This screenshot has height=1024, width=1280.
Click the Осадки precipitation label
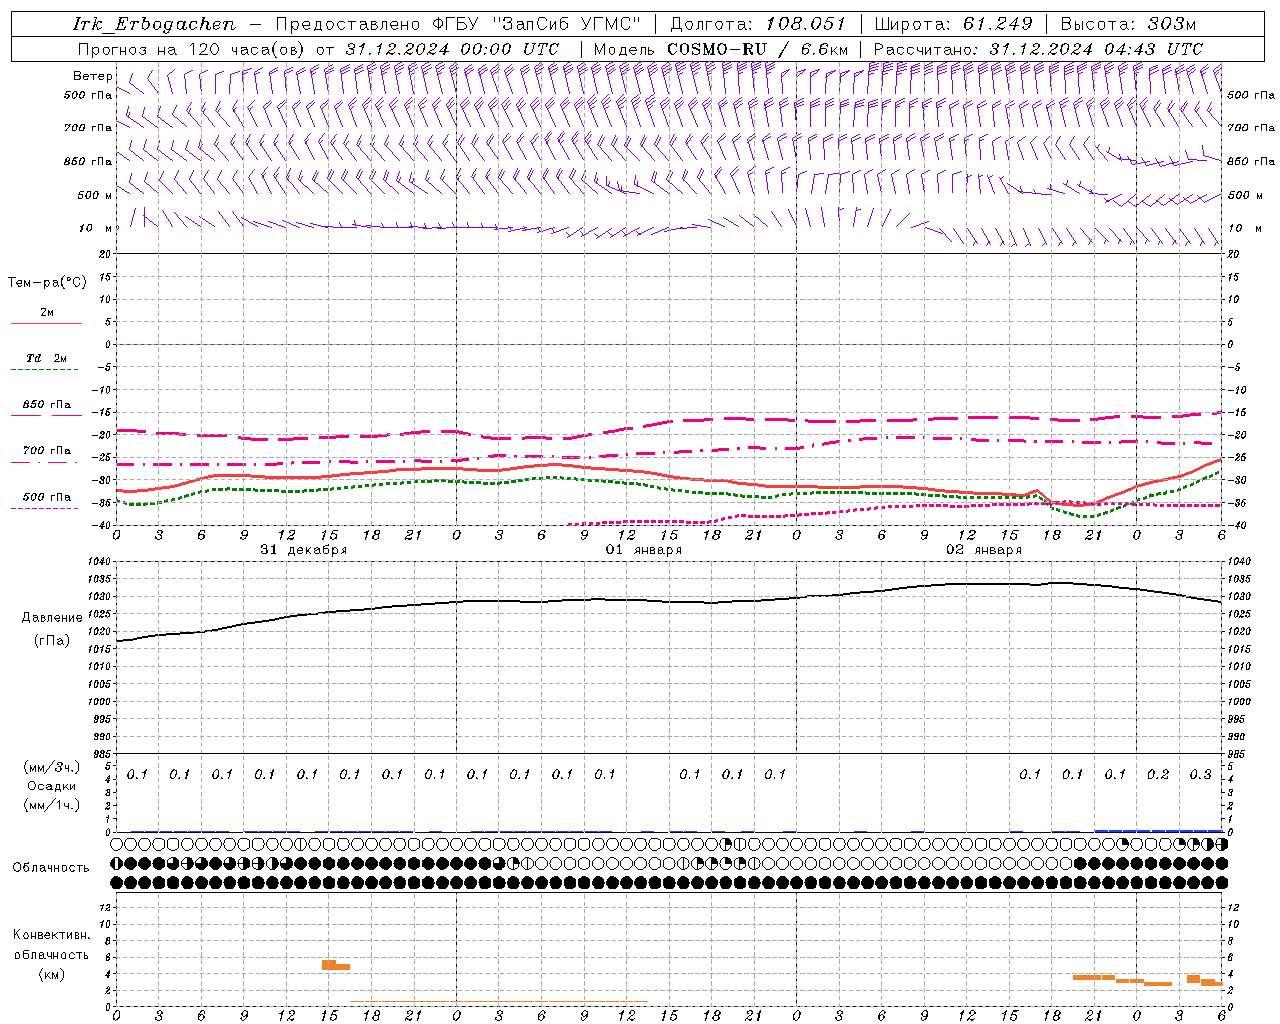[52, 787]
